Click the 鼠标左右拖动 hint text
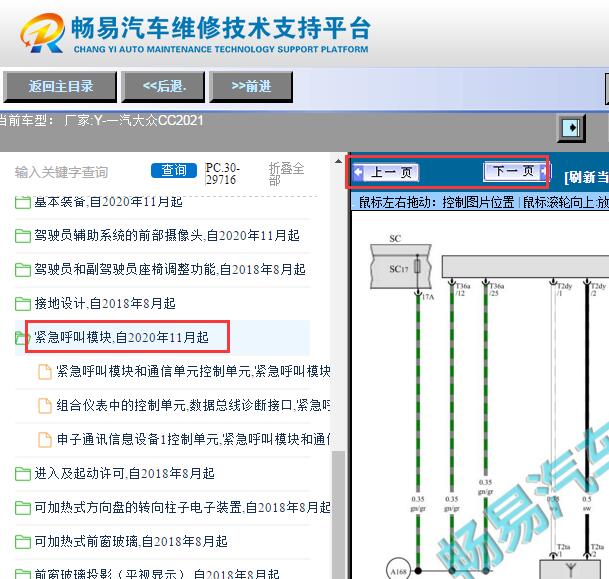The image size is (609, 579). (x=436, y=203)
